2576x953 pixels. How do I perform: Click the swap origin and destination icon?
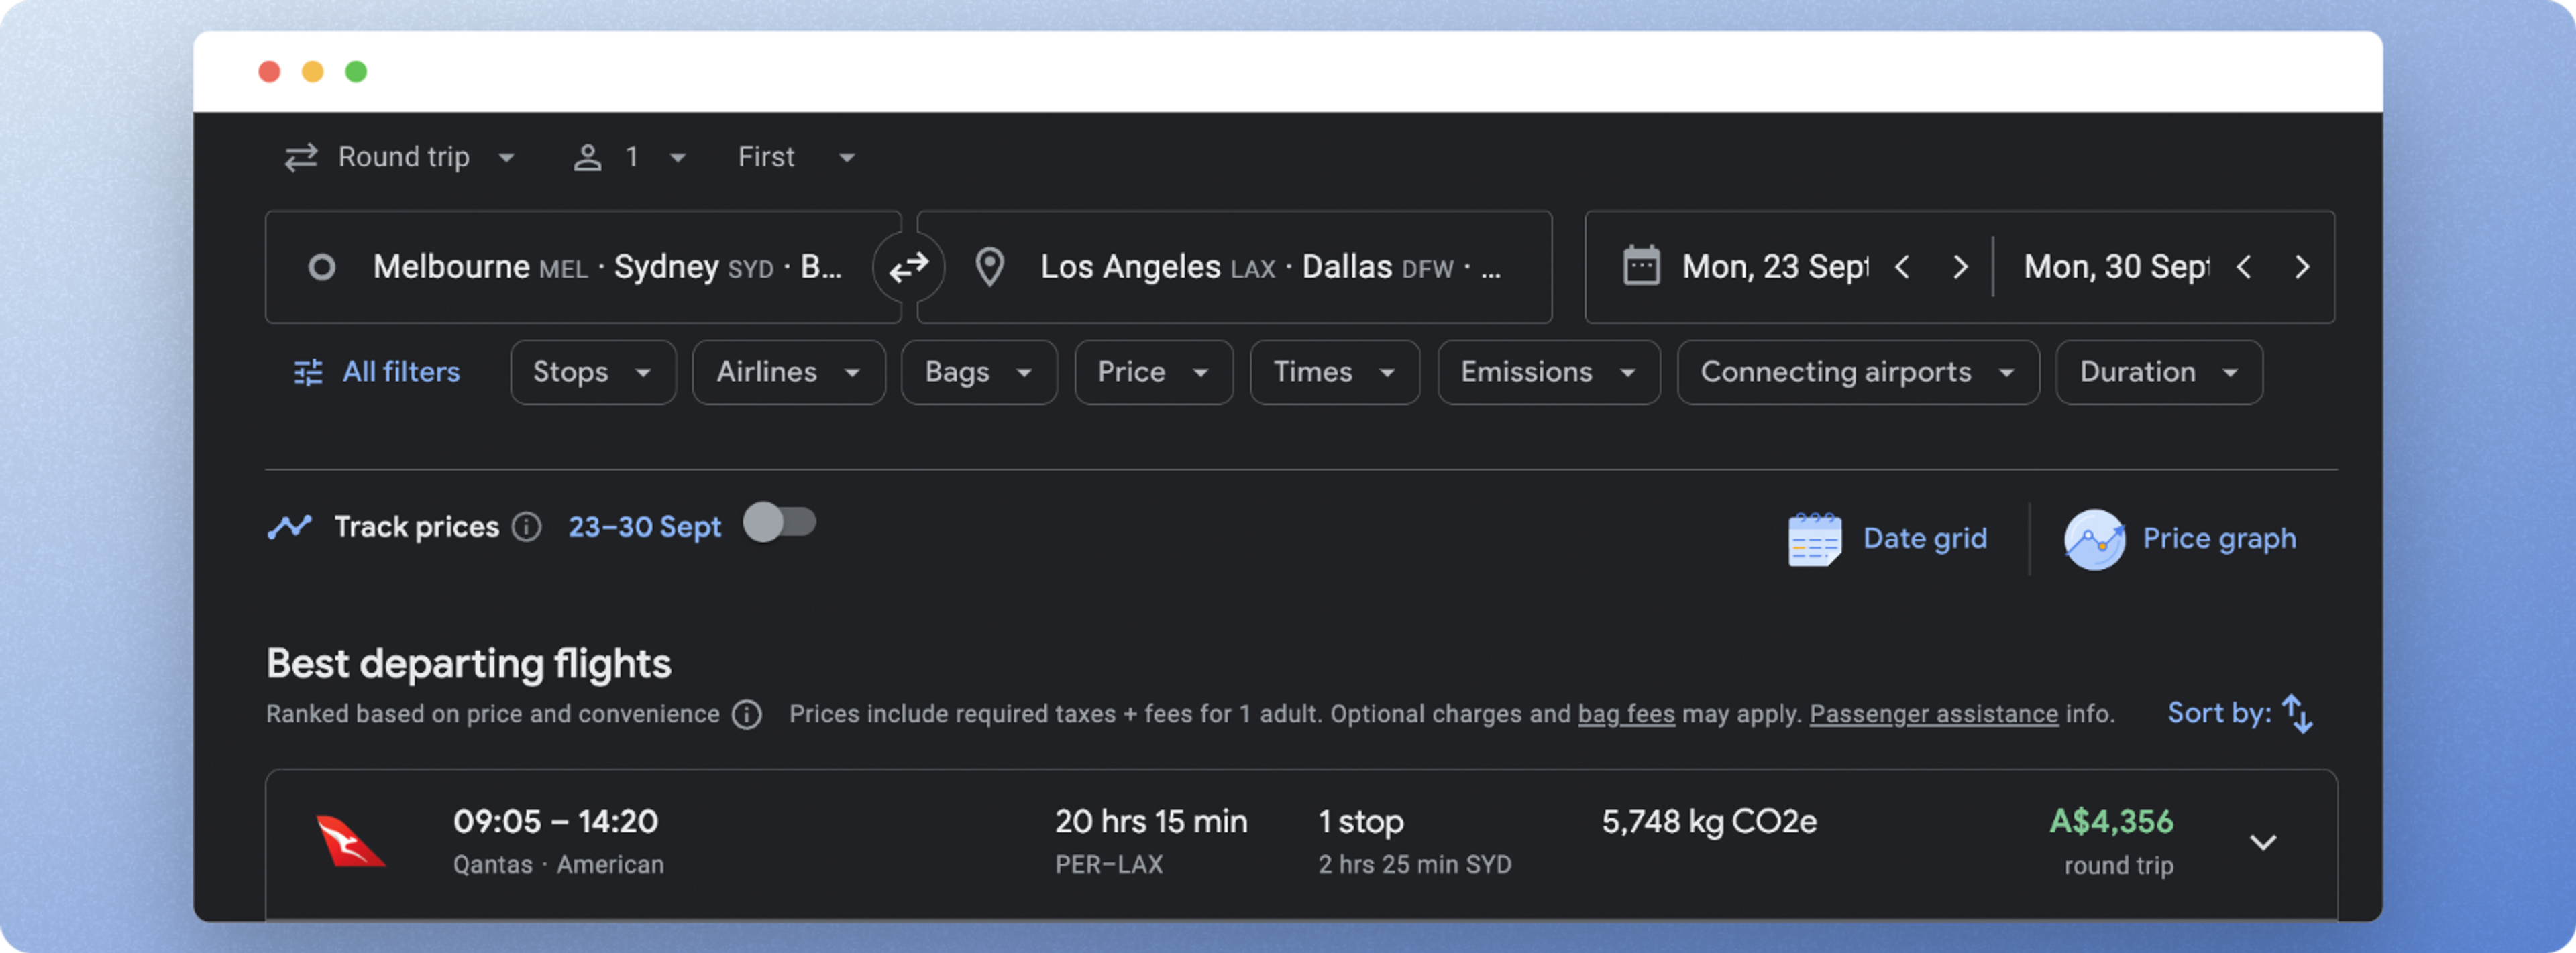click(x=908, y=267)
